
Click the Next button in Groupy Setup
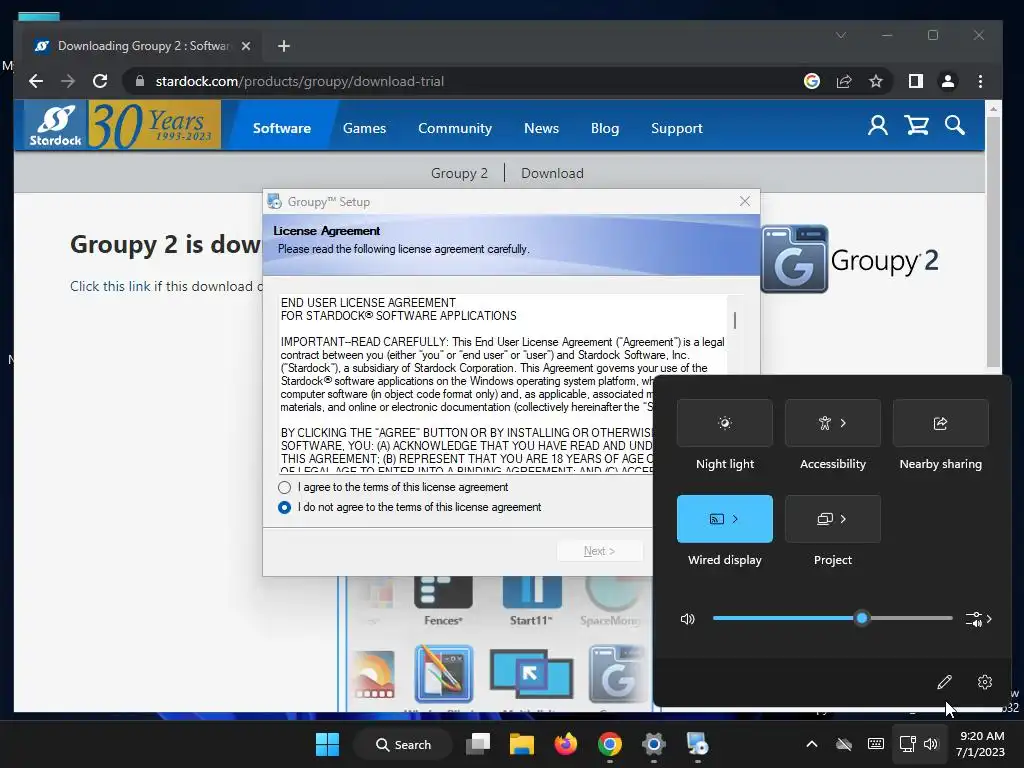tap(599, 551)
